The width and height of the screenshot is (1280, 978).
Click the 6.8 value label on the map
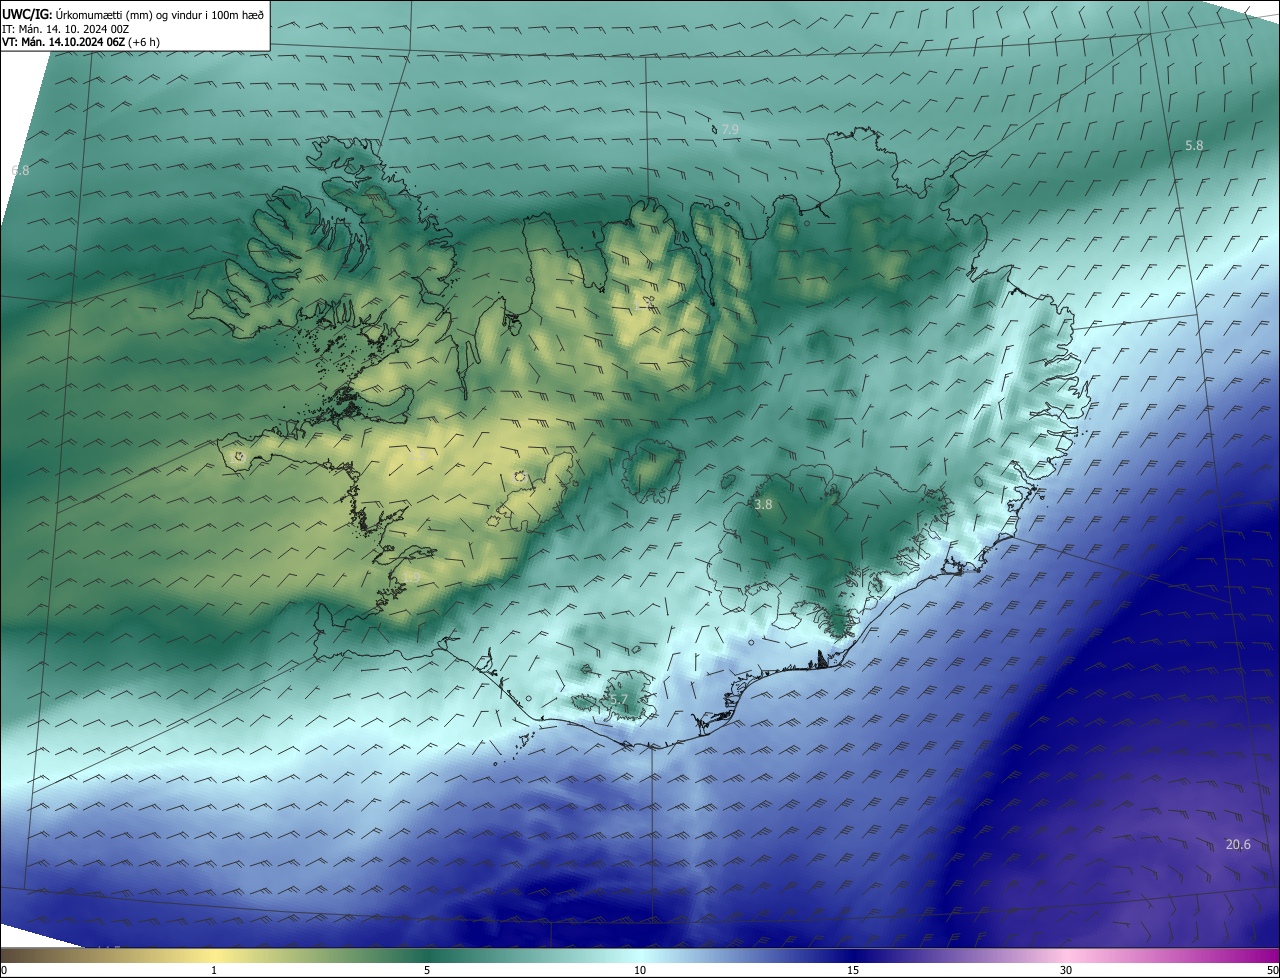(20, 171)
